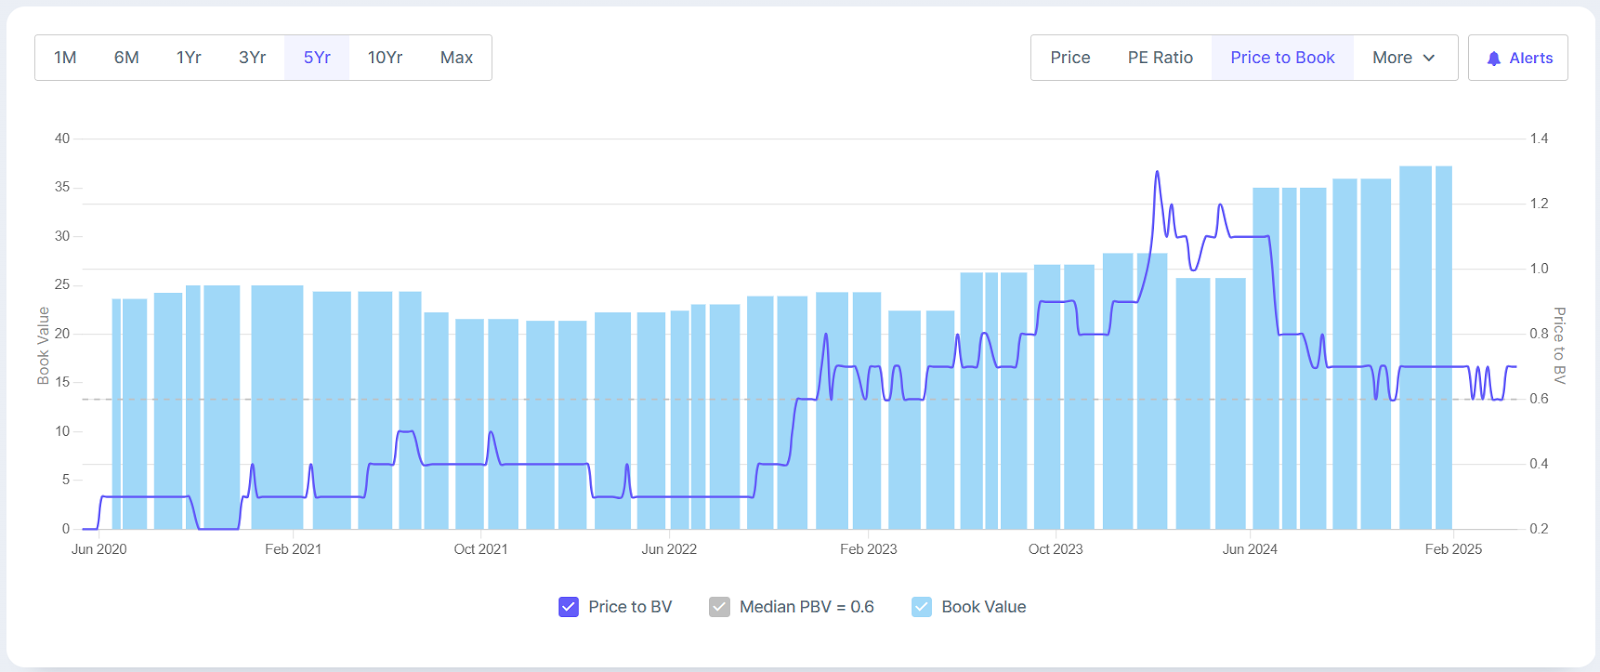This screenshot has width=1600, height=672.
Task: Select the 6M time range
Action: pyautogui.click(x=126, y=57)
